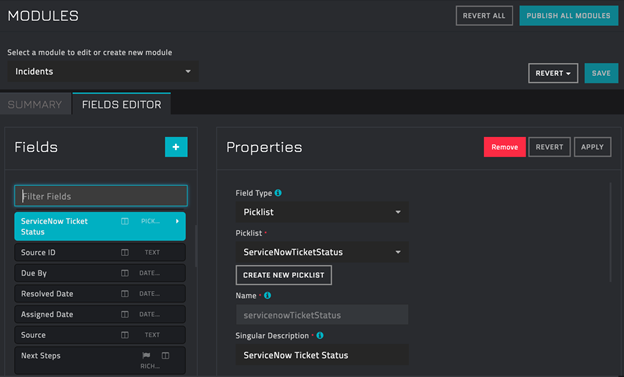Click the Name field servicenowTicketStatus
The height and width of the screenshot is (377, 624).
(322, 315)
